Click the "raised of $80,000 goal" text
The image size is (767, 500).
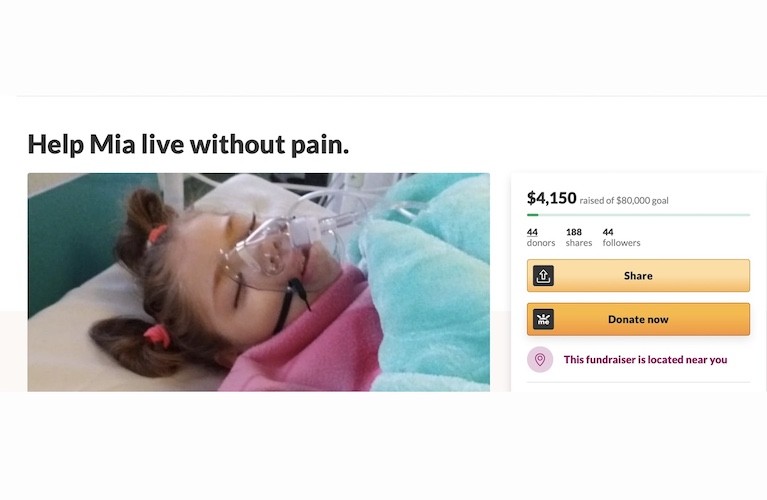tap(624, 201)
